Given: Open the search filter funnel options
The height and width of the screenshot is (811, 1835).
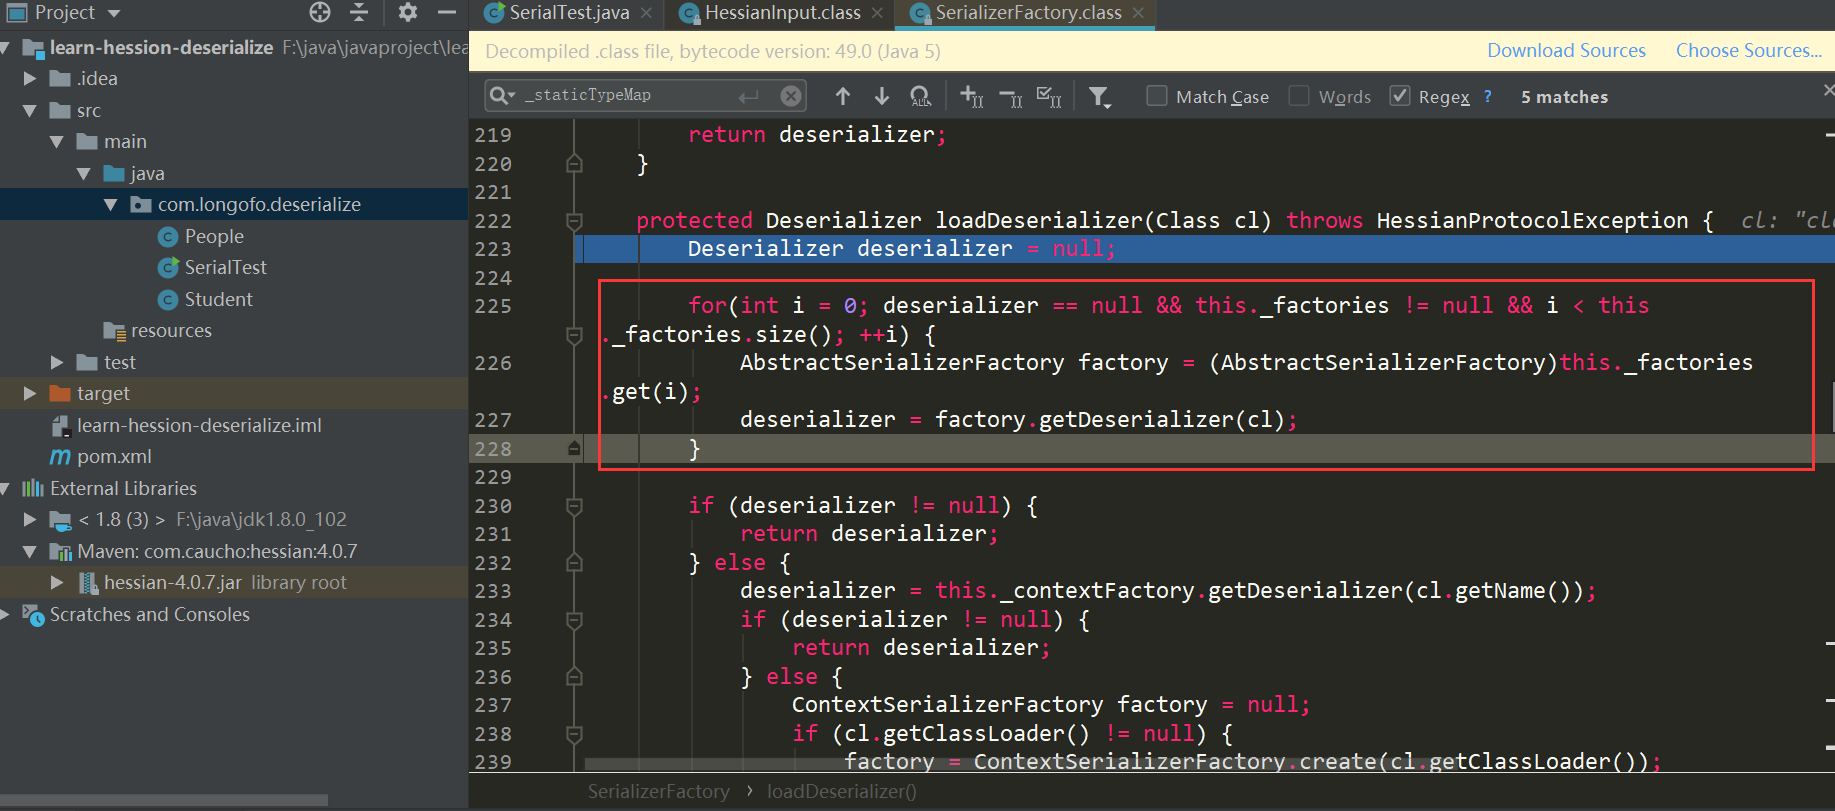Looking at the screenshot, I should coord(1100,96).
